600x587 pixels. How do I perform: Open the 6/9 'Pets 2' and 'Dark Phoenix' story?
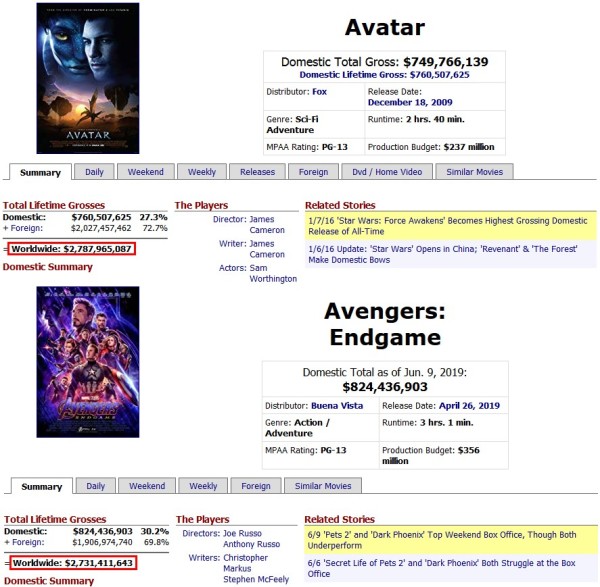click(442, 540)
